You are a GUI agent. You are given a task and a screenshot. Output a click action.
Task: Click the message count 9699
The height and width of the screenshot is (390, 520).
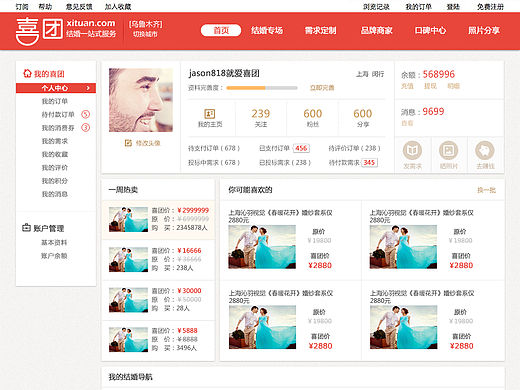pos(433,111)
